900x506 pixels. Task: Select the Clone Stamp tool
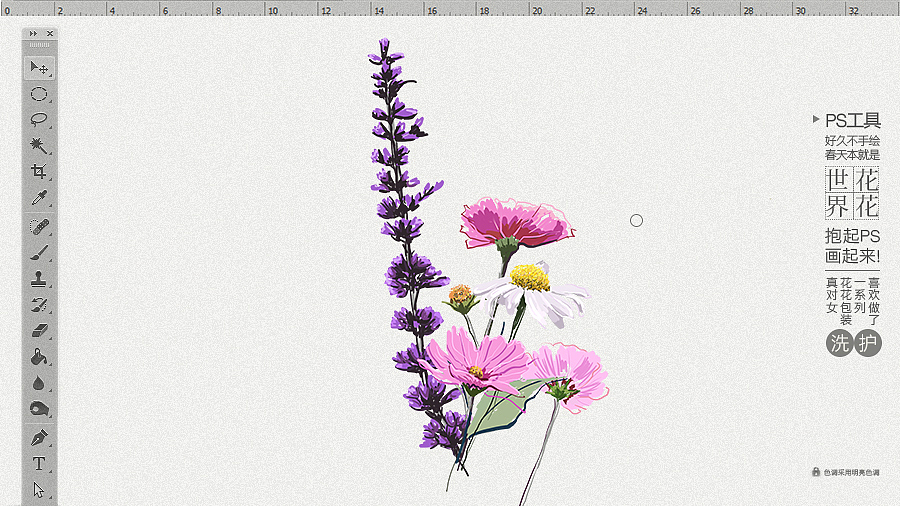[x=39, y=279]
